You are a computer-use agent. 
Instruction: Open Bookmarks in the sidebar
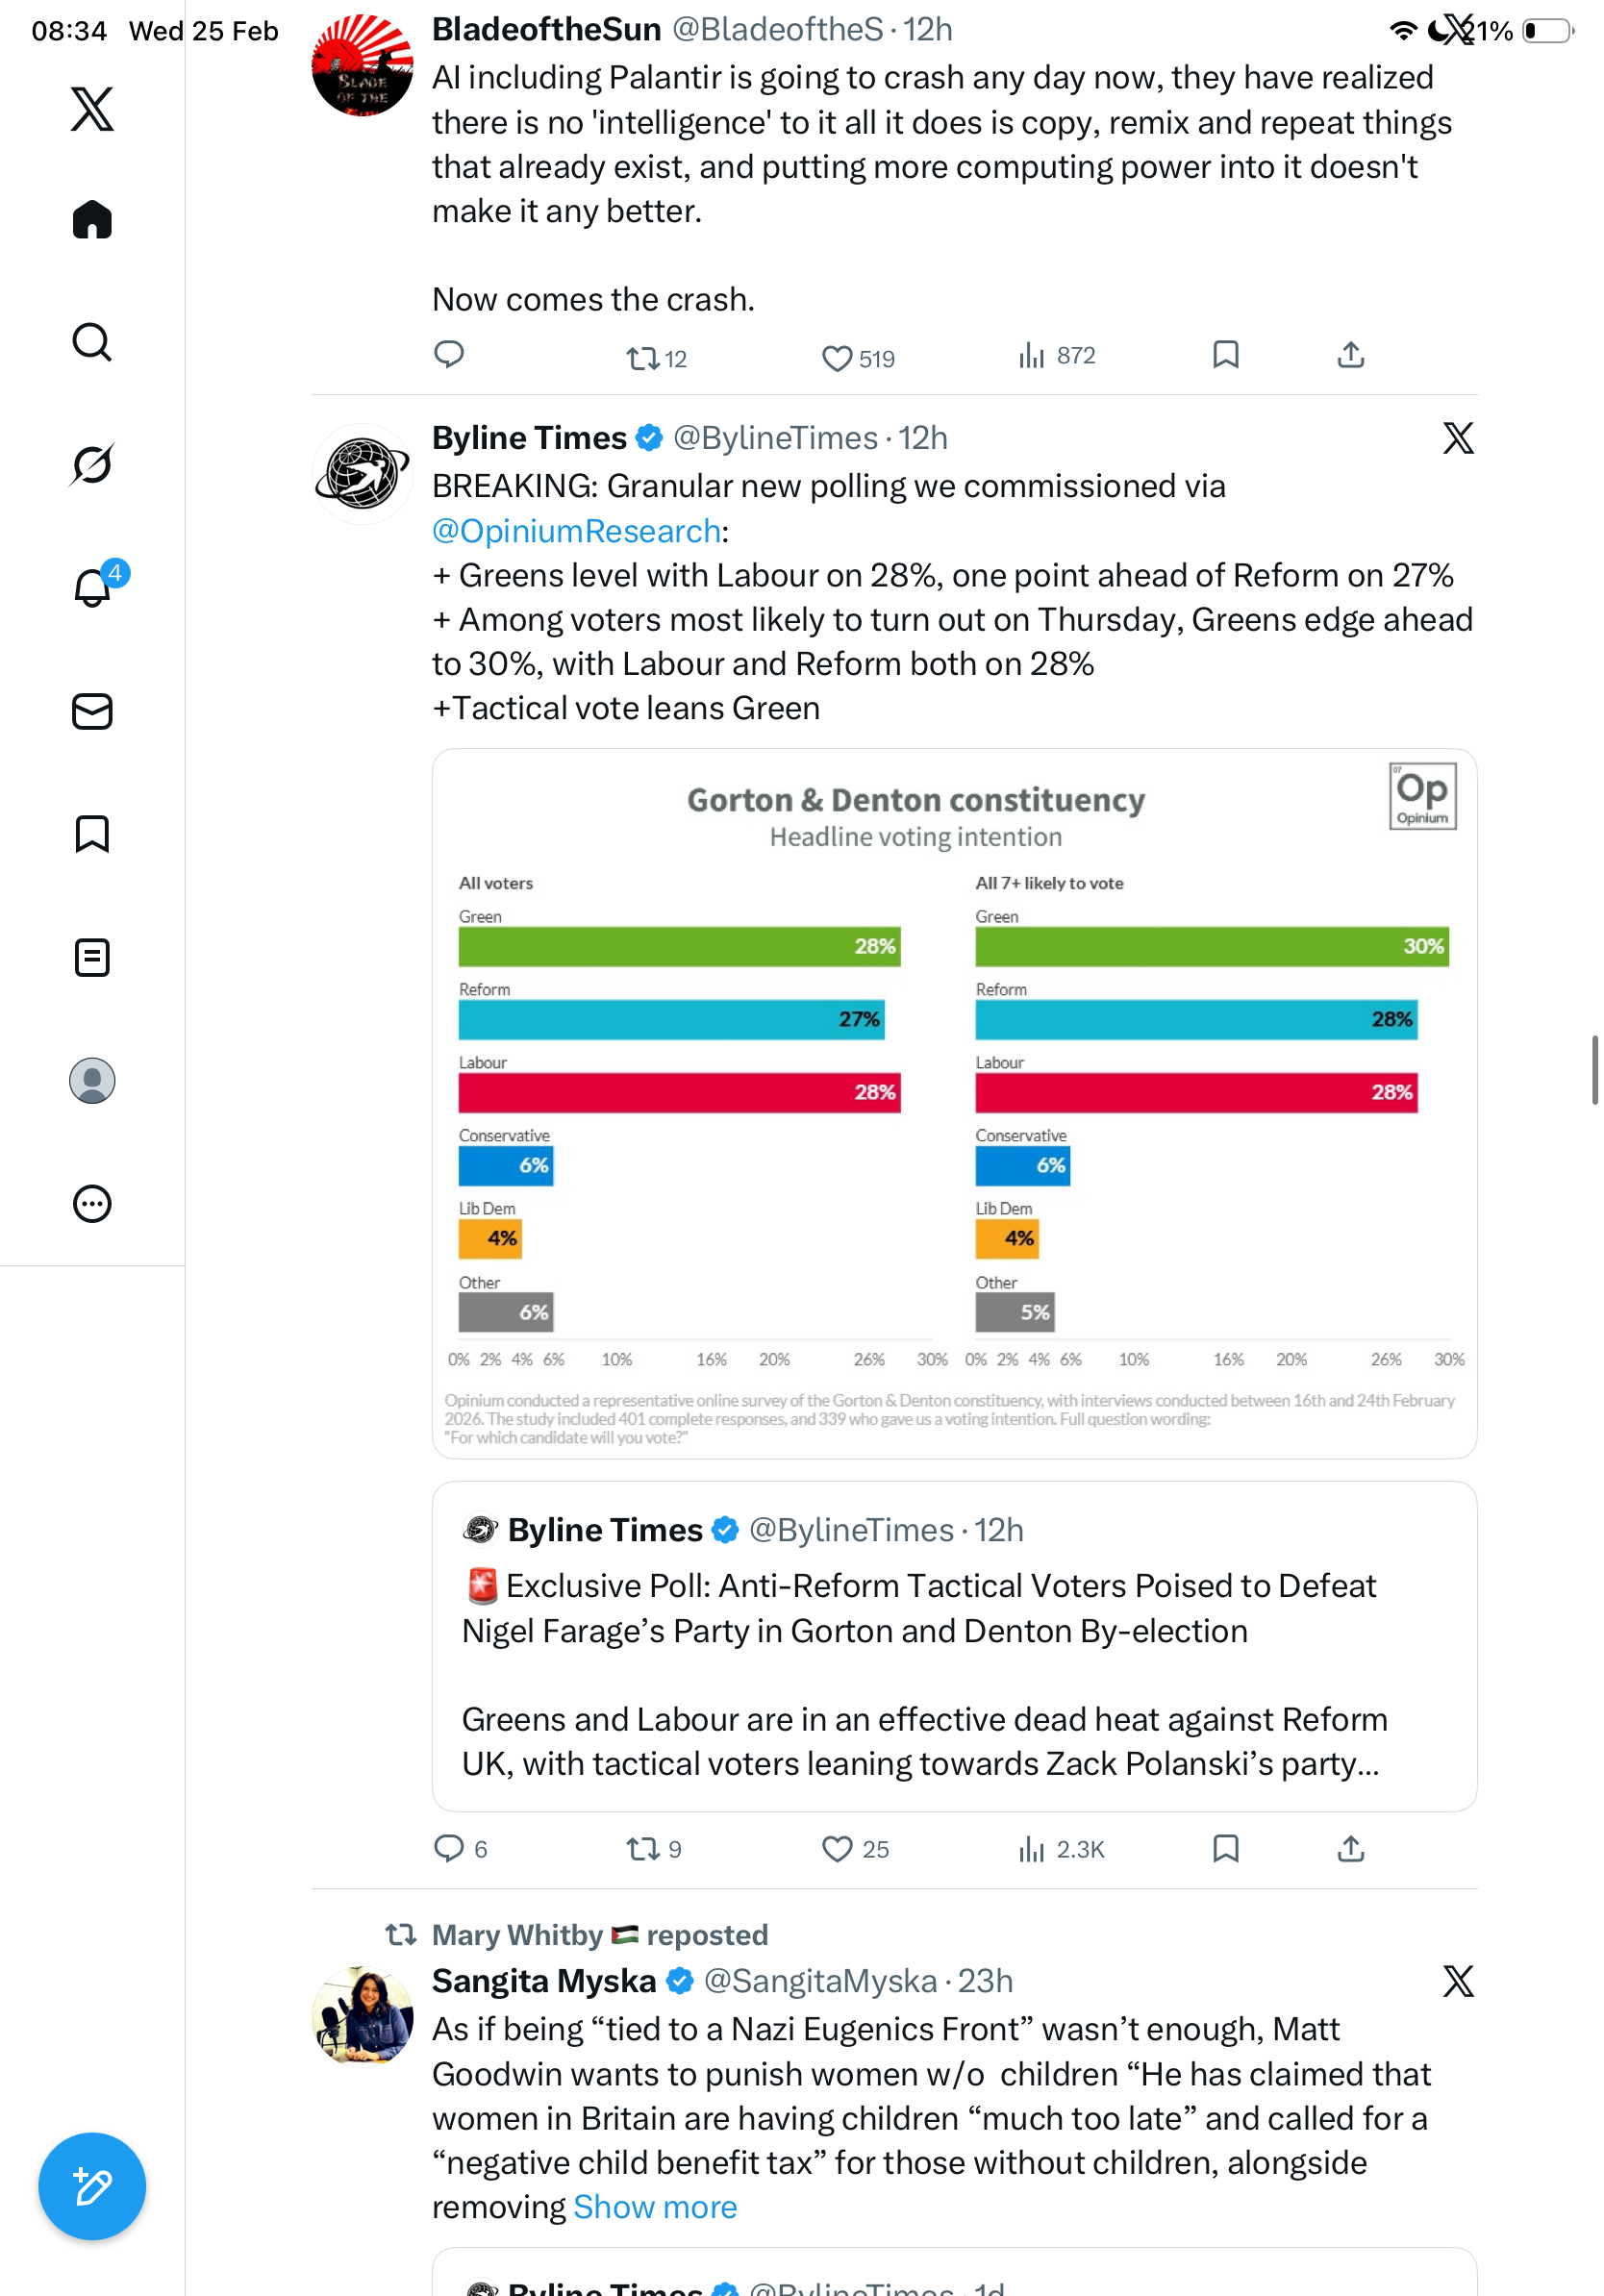point(92,834)
